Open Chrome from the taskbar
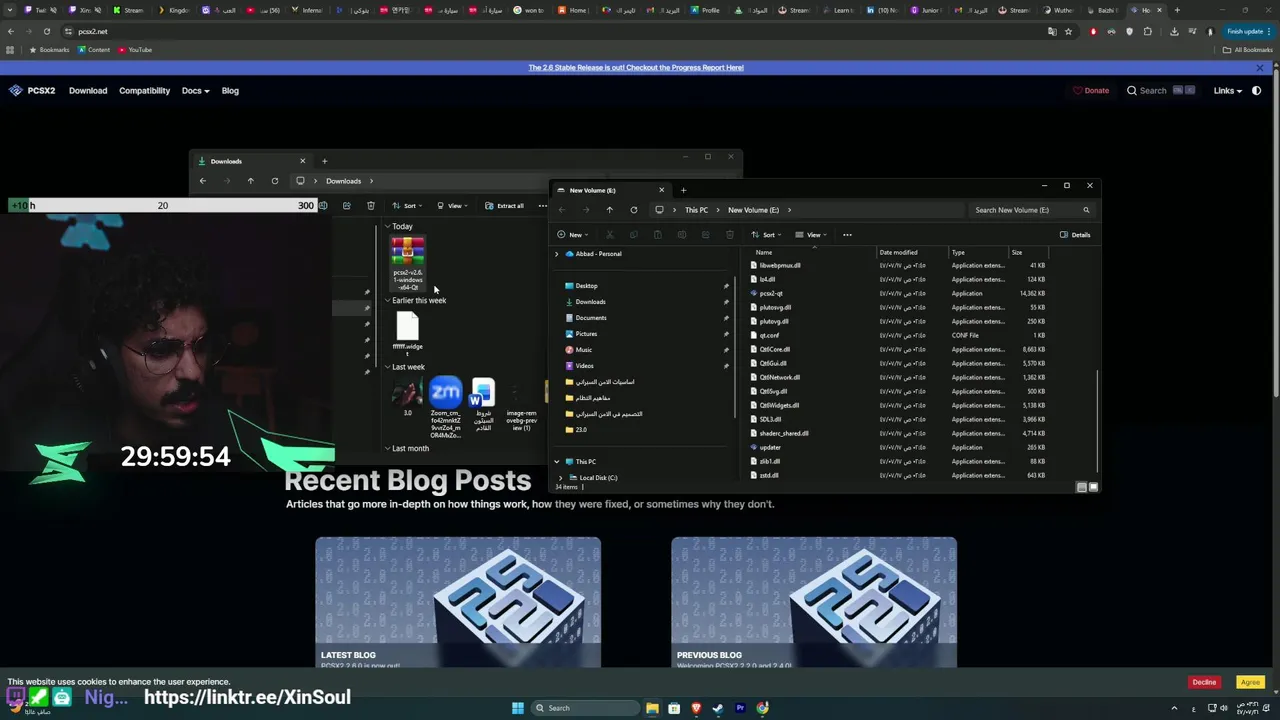 762,708
